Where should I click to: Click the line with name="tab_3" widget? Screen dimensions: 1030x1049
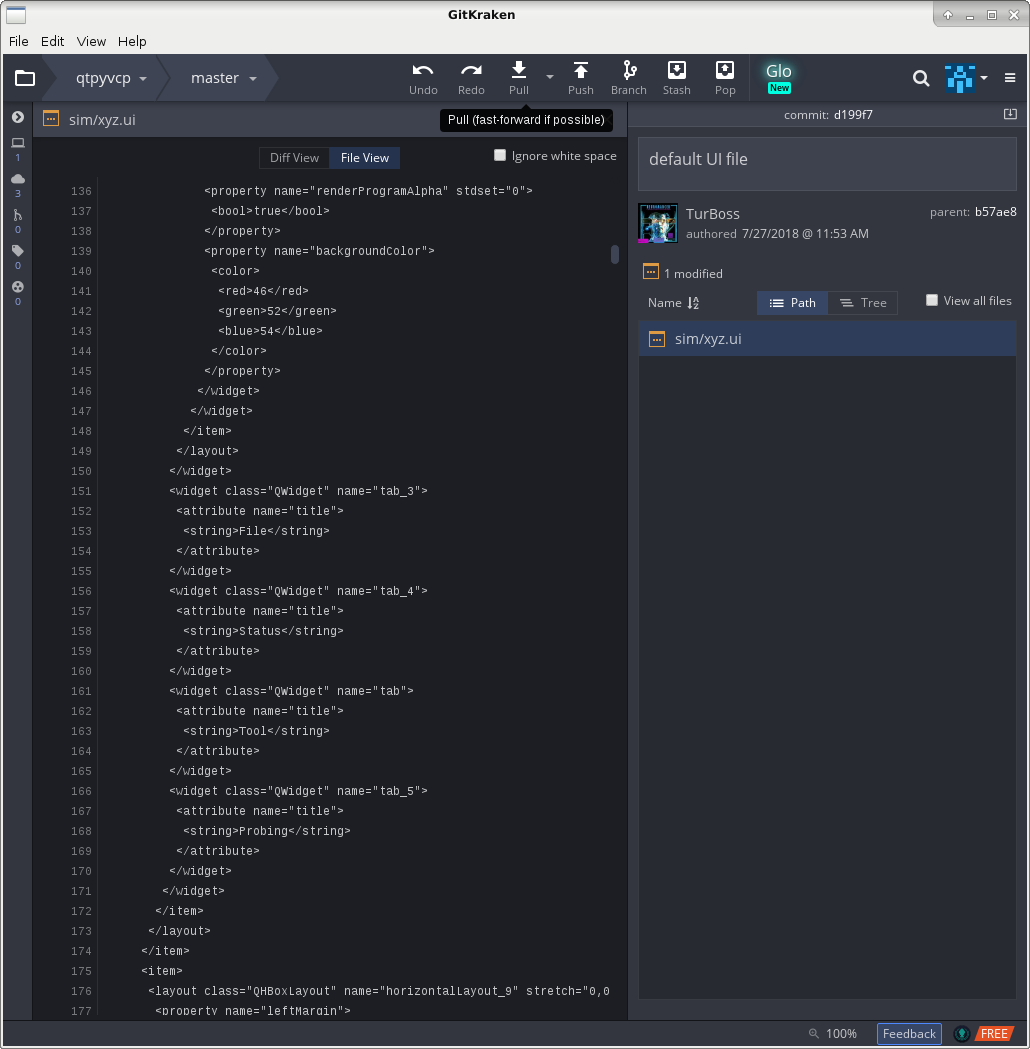point(298,491)
